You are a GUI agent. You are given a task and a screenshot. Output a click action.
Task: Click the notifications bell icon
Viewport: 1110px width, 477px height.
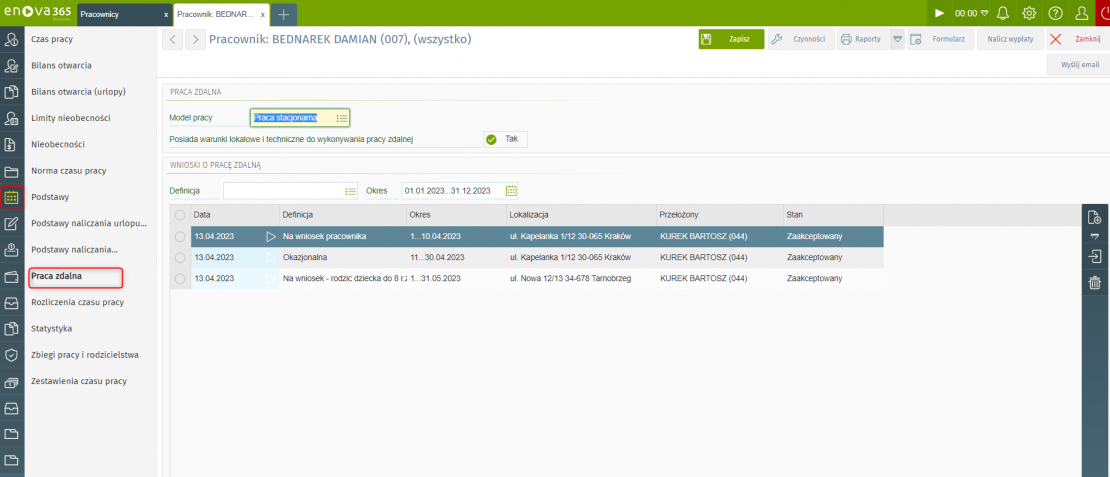click(1003, 14)
